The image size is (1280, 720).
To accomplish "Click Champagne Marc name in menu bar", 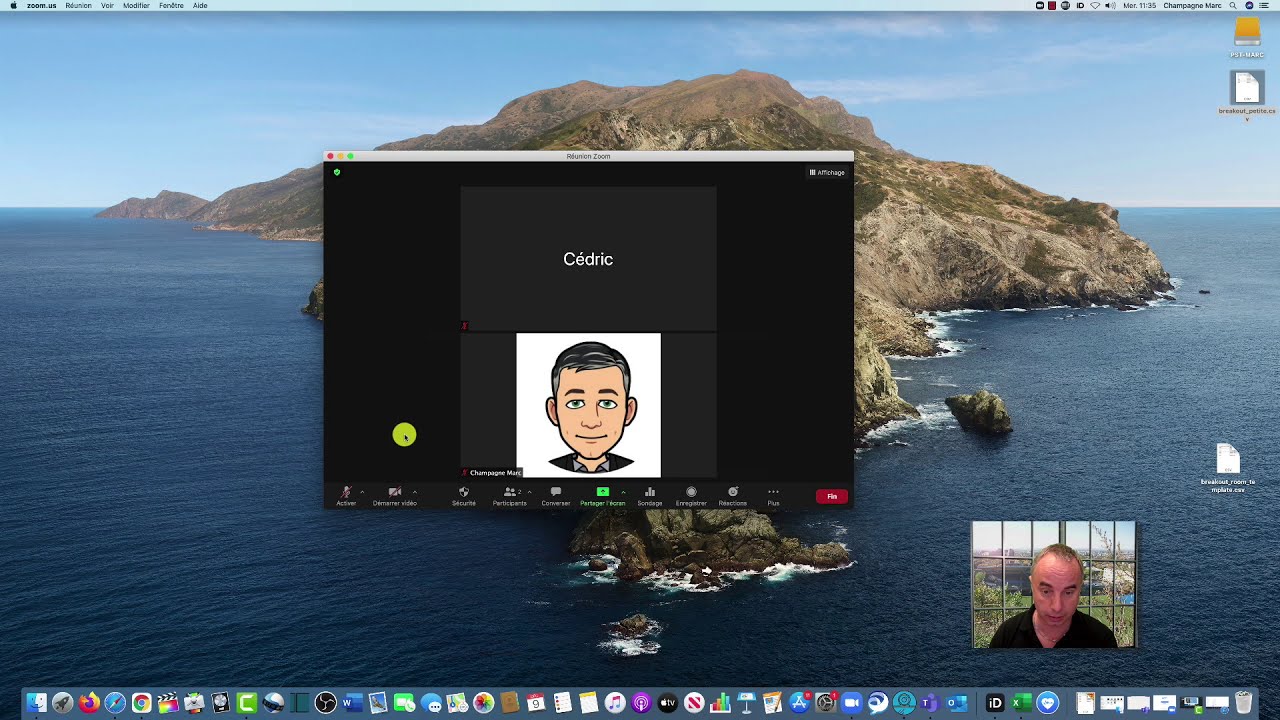I will coord(1192,5).
